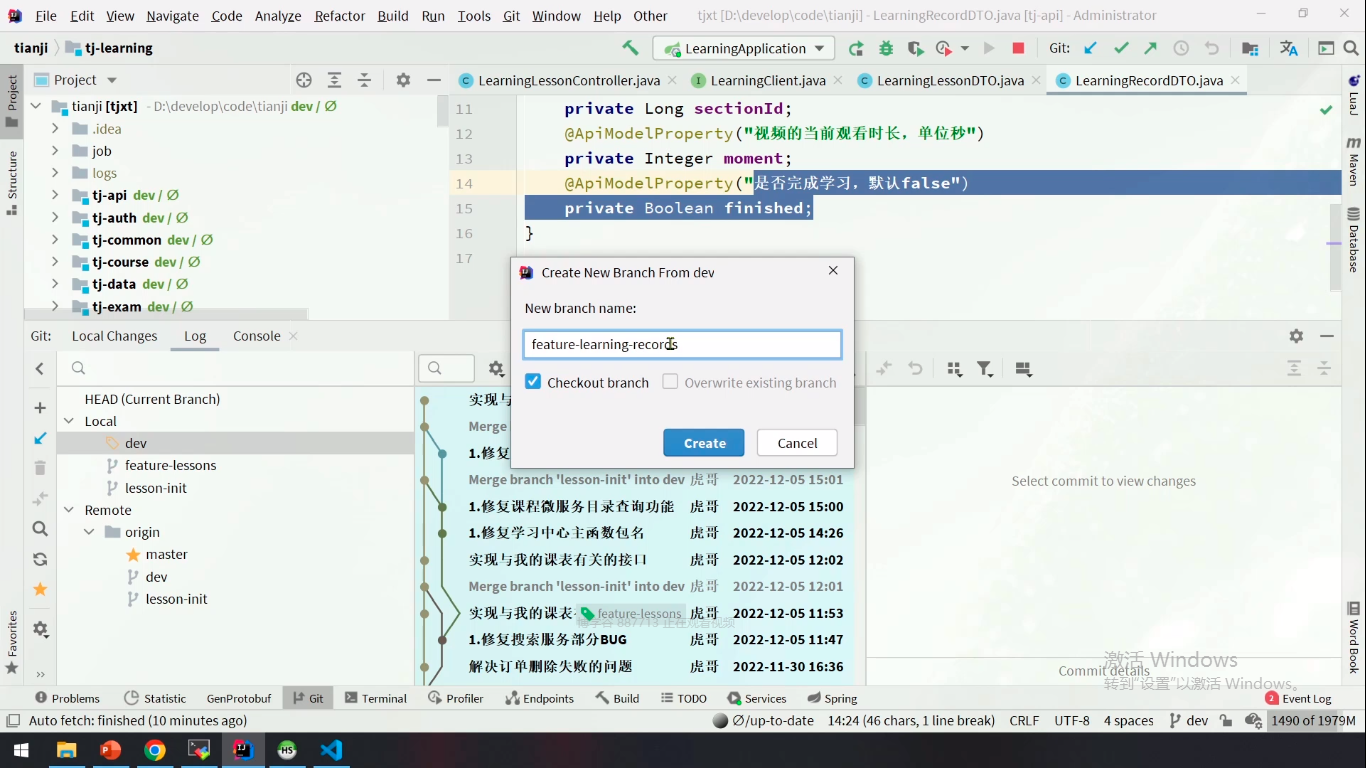Open the Terminal tool window
Screen dimensions: 1366x768
375,698
